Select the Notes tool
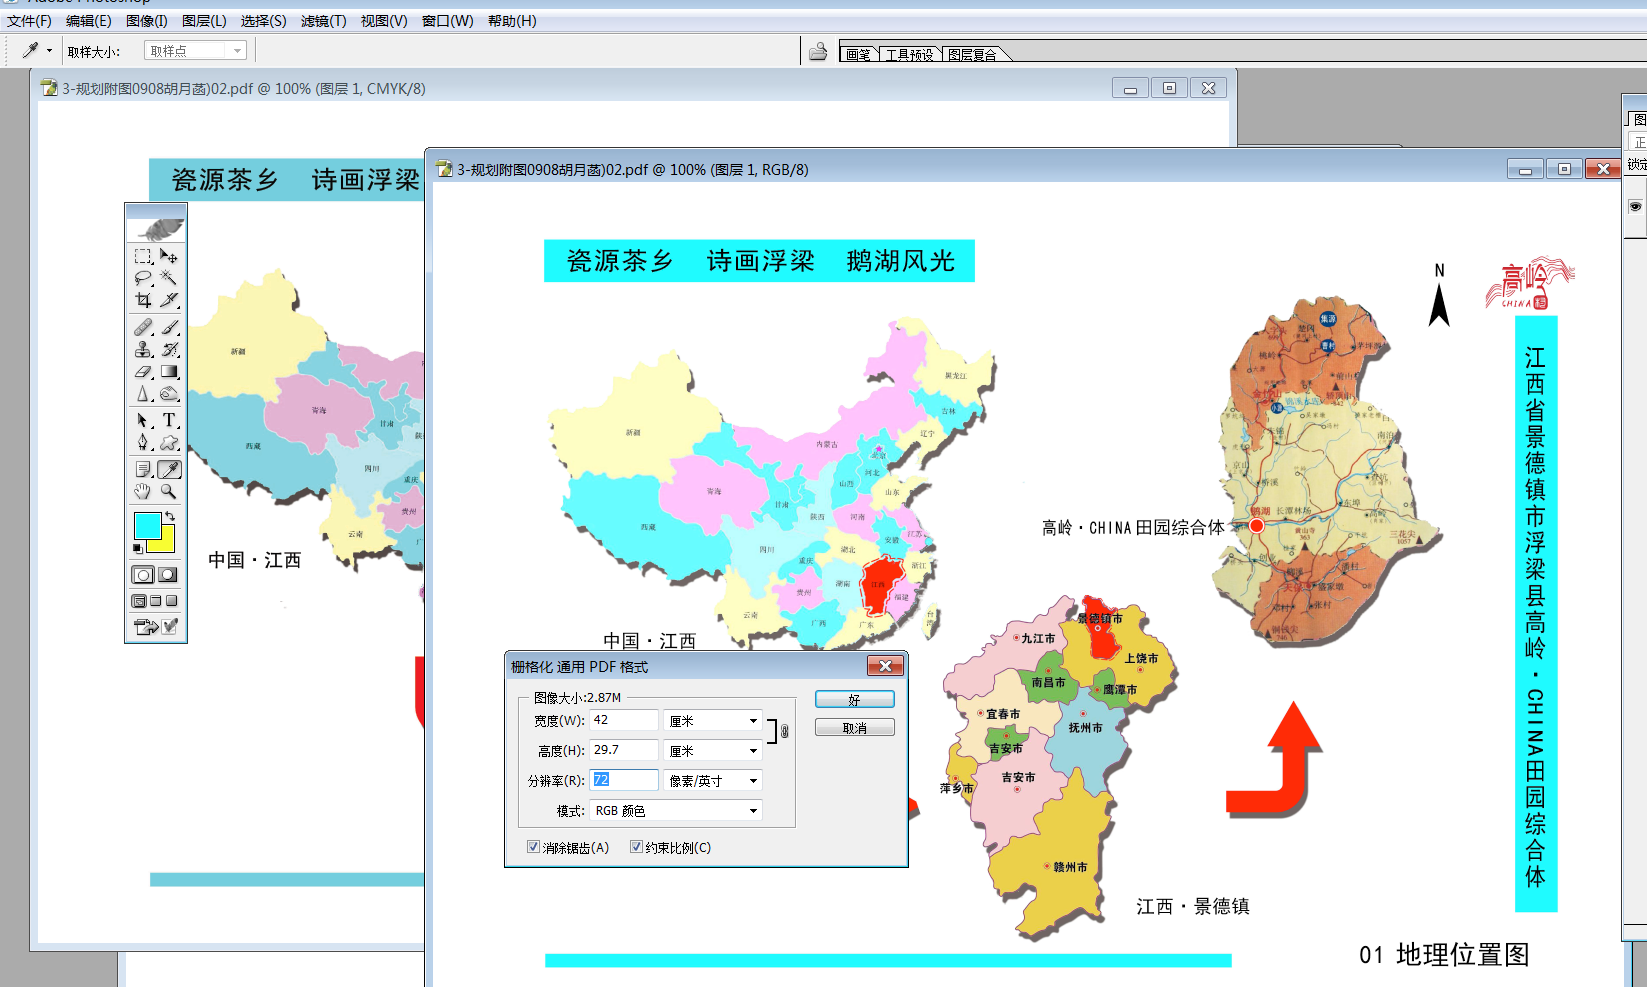 point(143,469)
